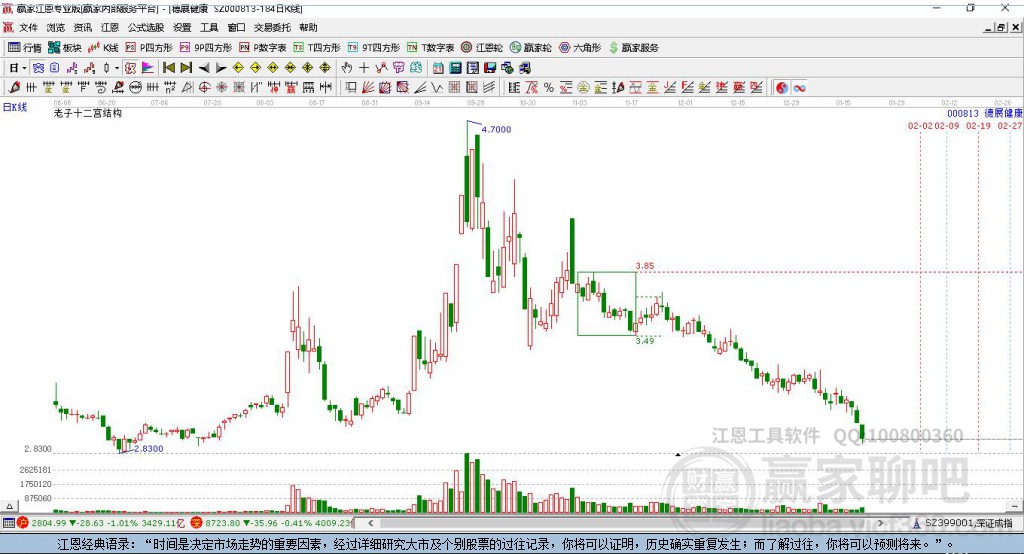Open the 帮助 menu
The image size is (1024, 554).
coord(308,27)
